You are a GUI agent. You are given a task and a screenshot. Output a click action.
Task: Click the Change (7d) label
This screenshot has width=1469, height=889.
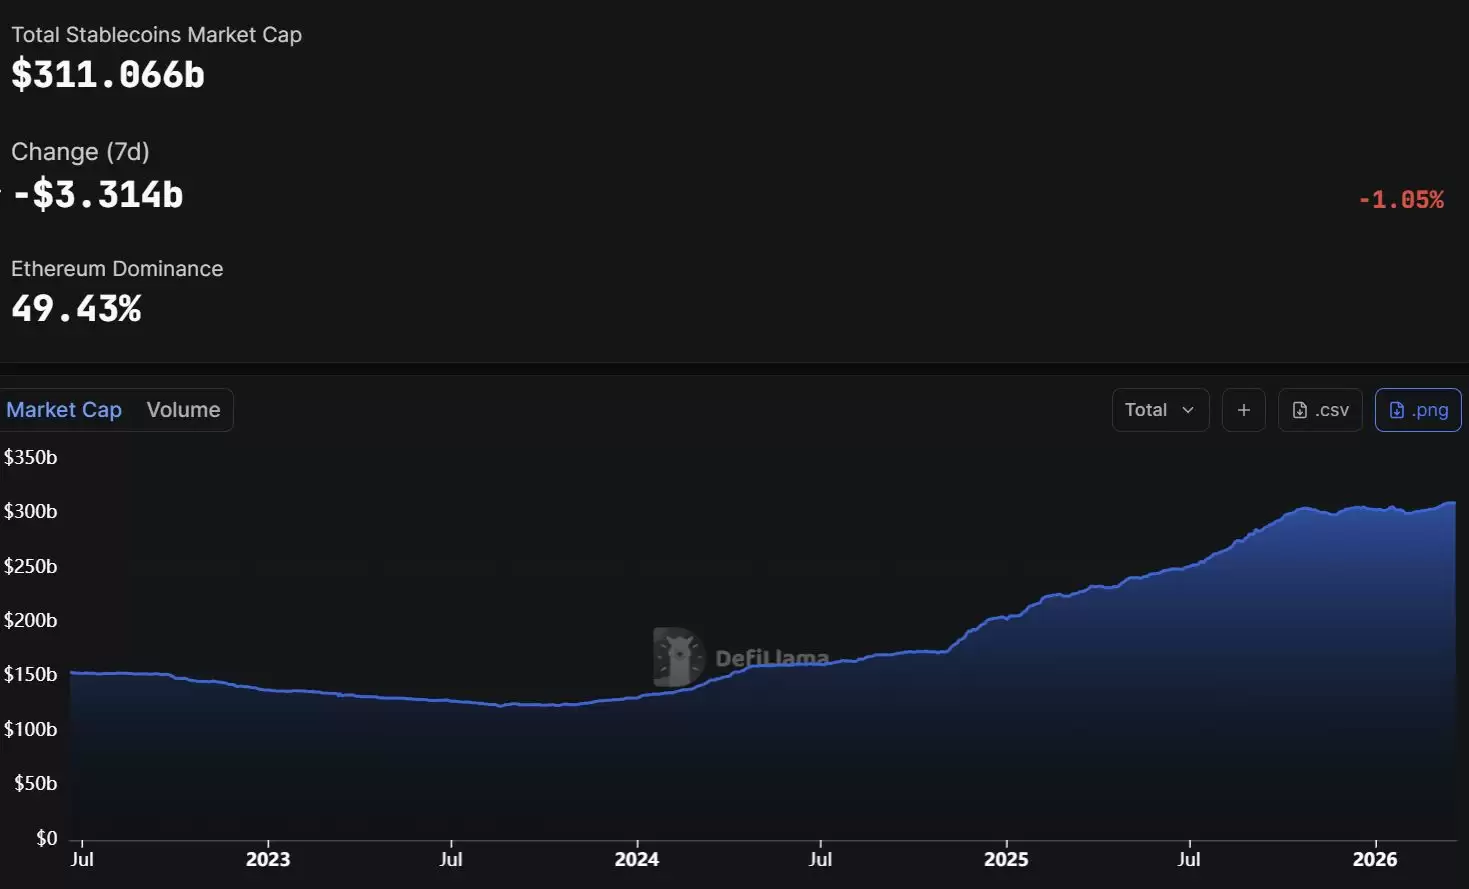tap(80, 152)
